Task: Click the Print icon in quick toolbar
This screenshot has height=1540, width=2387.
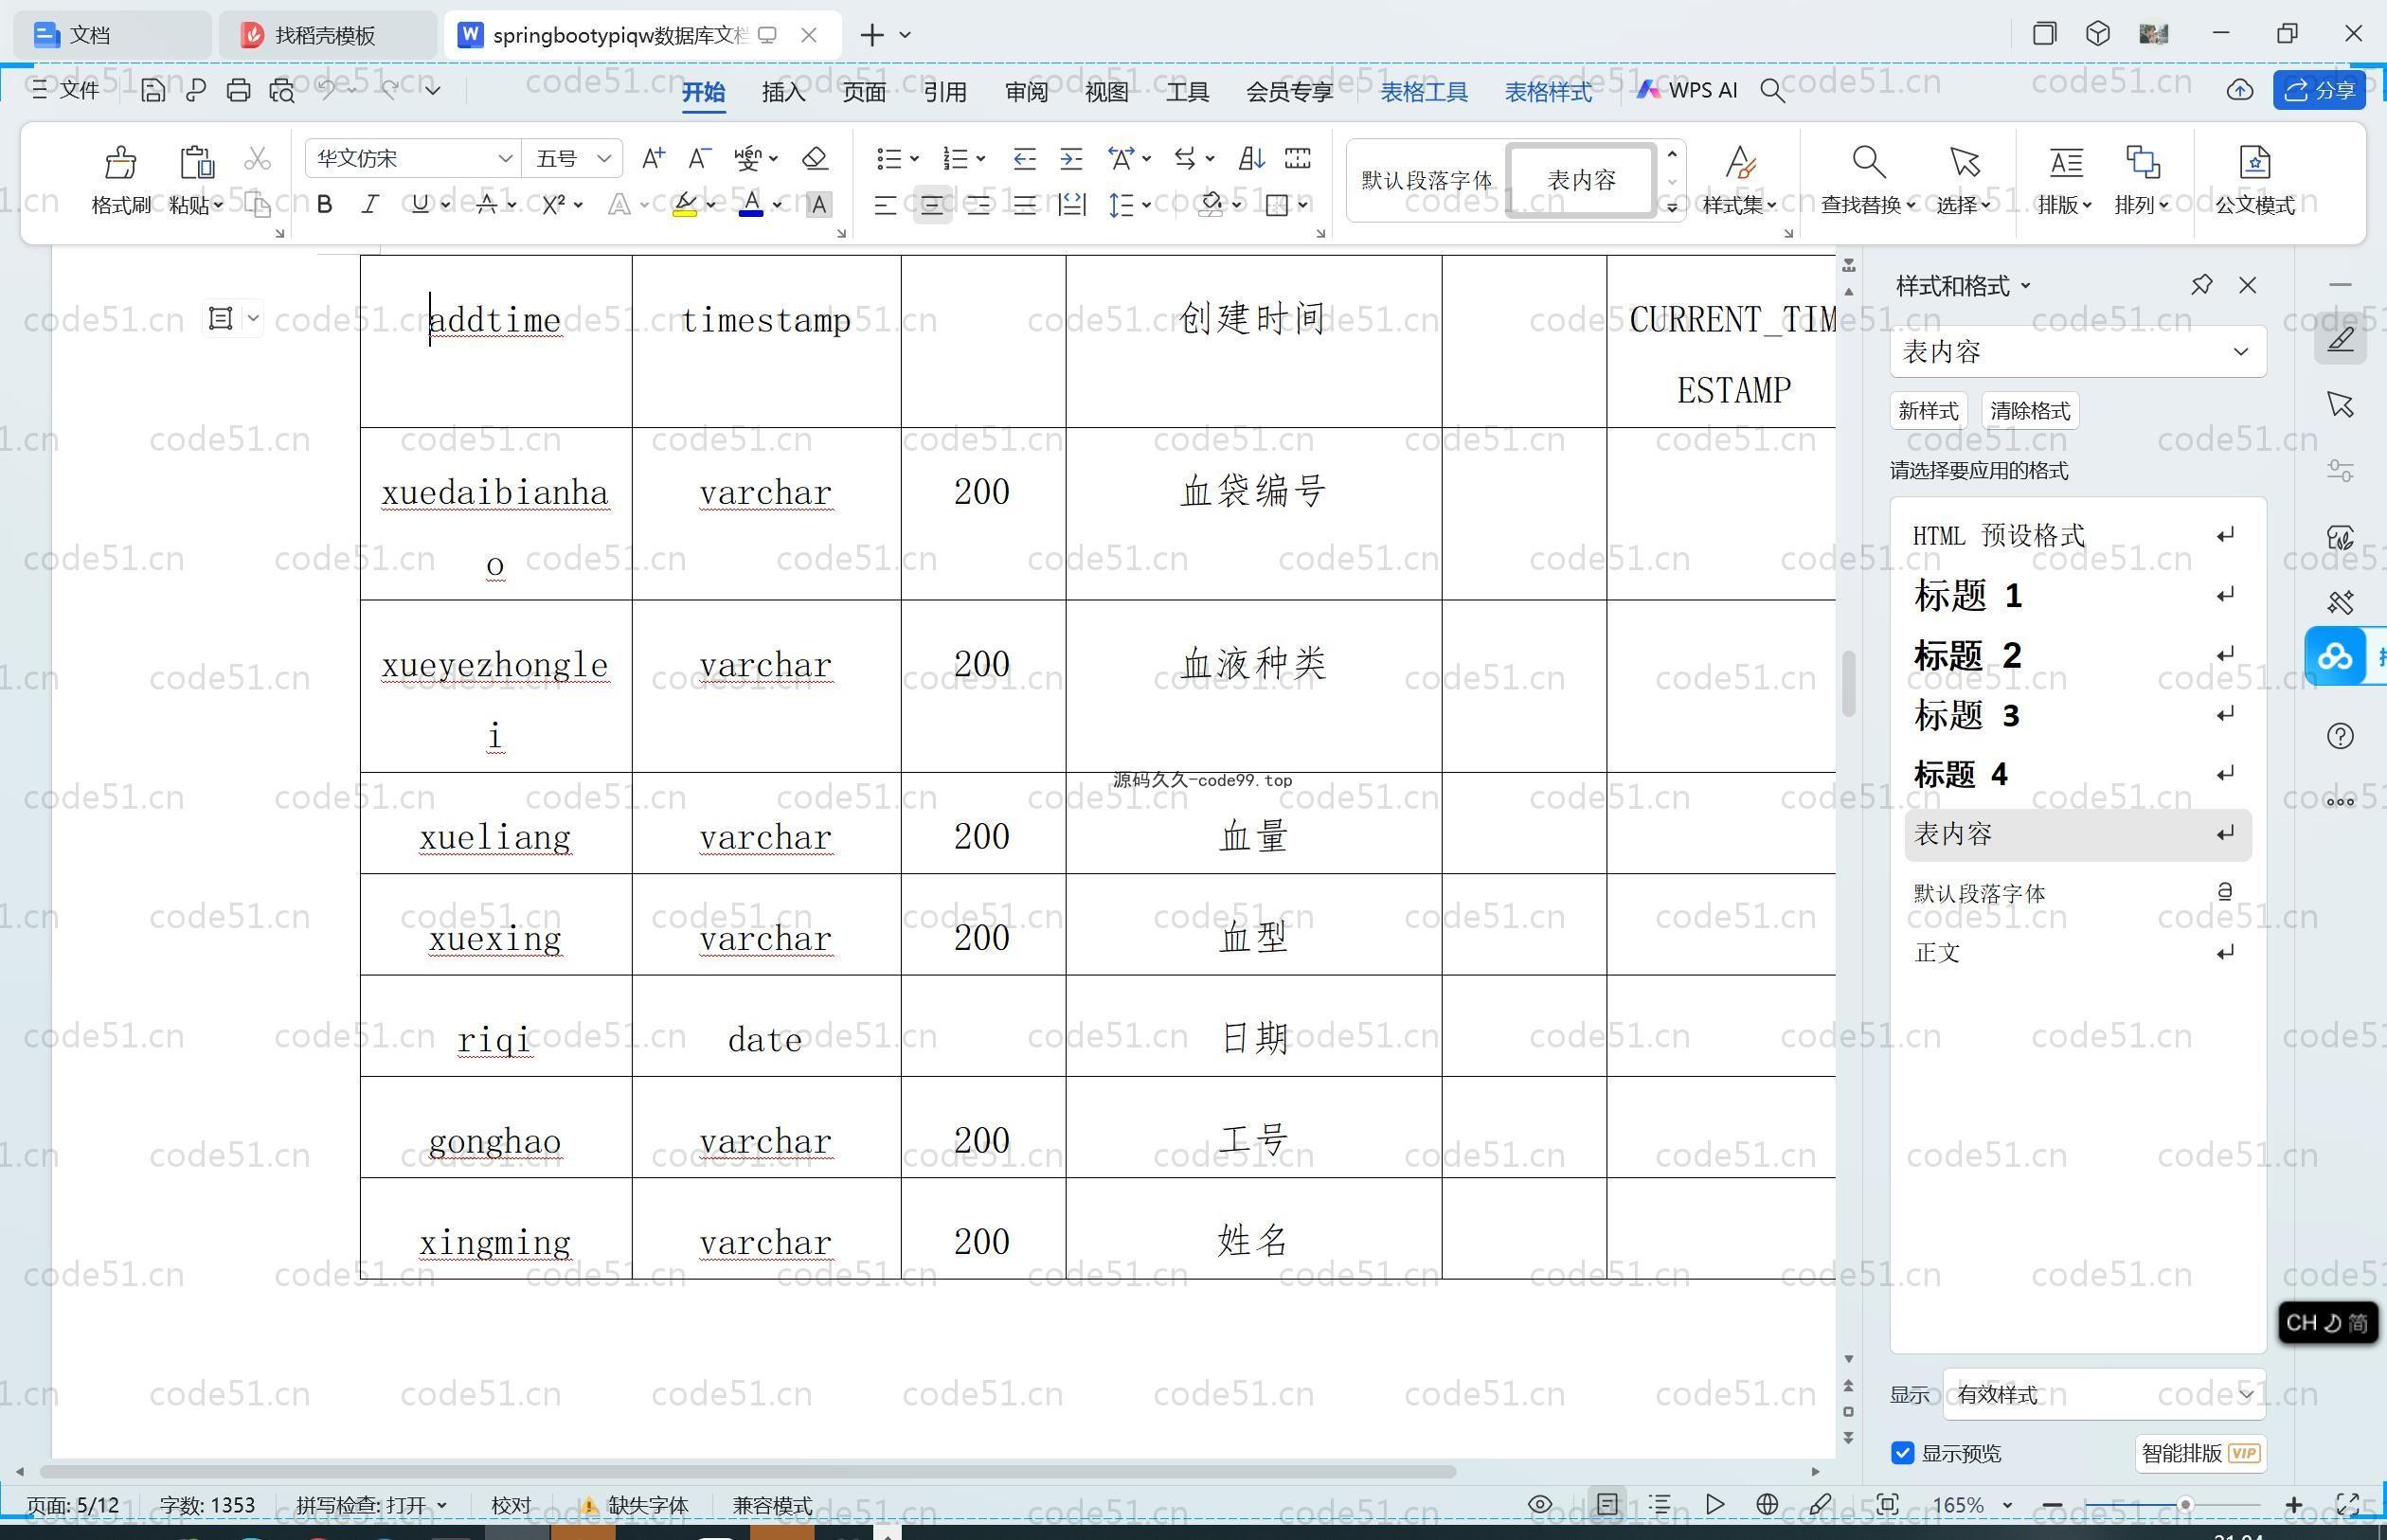Action: 238,91
